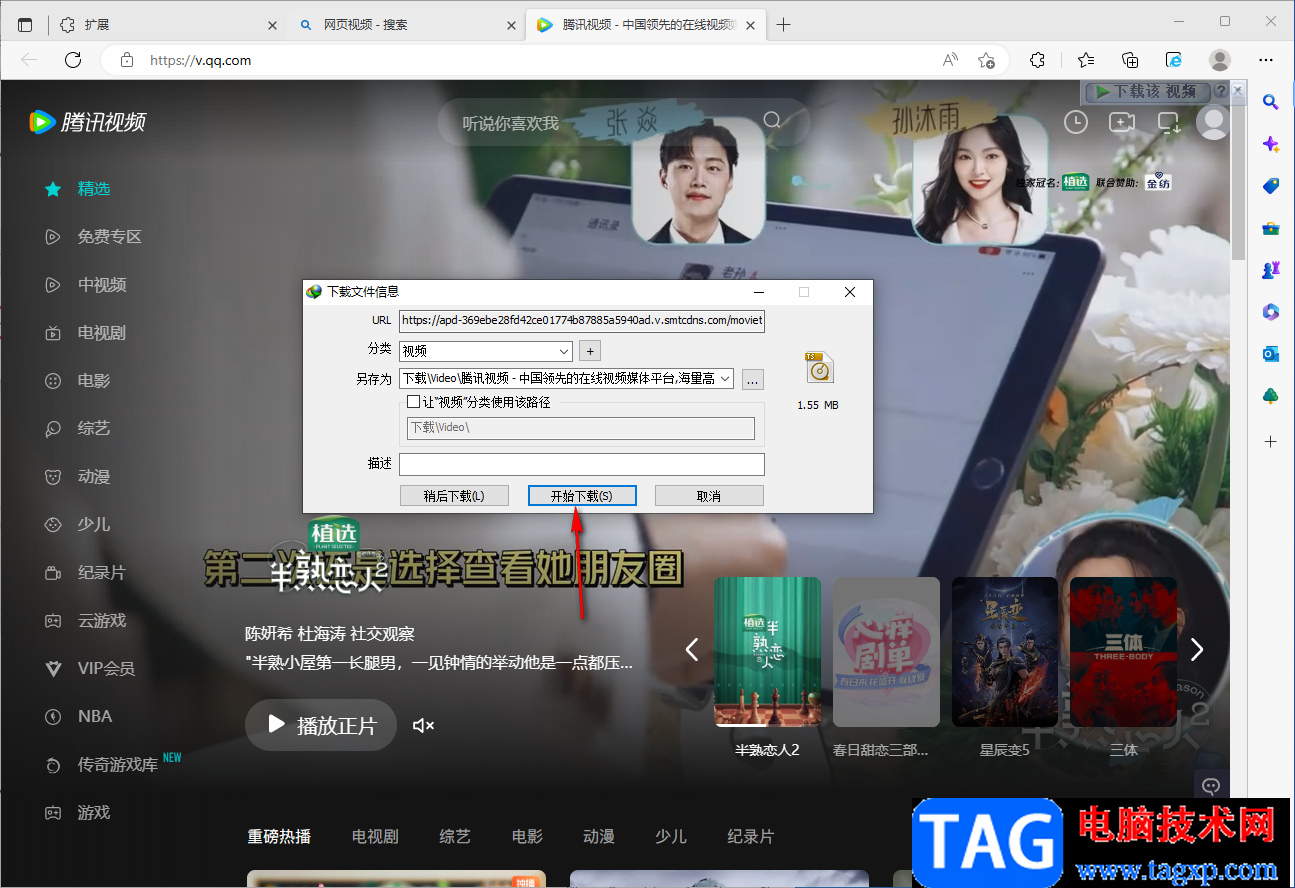The width and height of the screenshot is (1295, 888).
Task: Click the 下载该视频 button above the video
Action: 1147,91
